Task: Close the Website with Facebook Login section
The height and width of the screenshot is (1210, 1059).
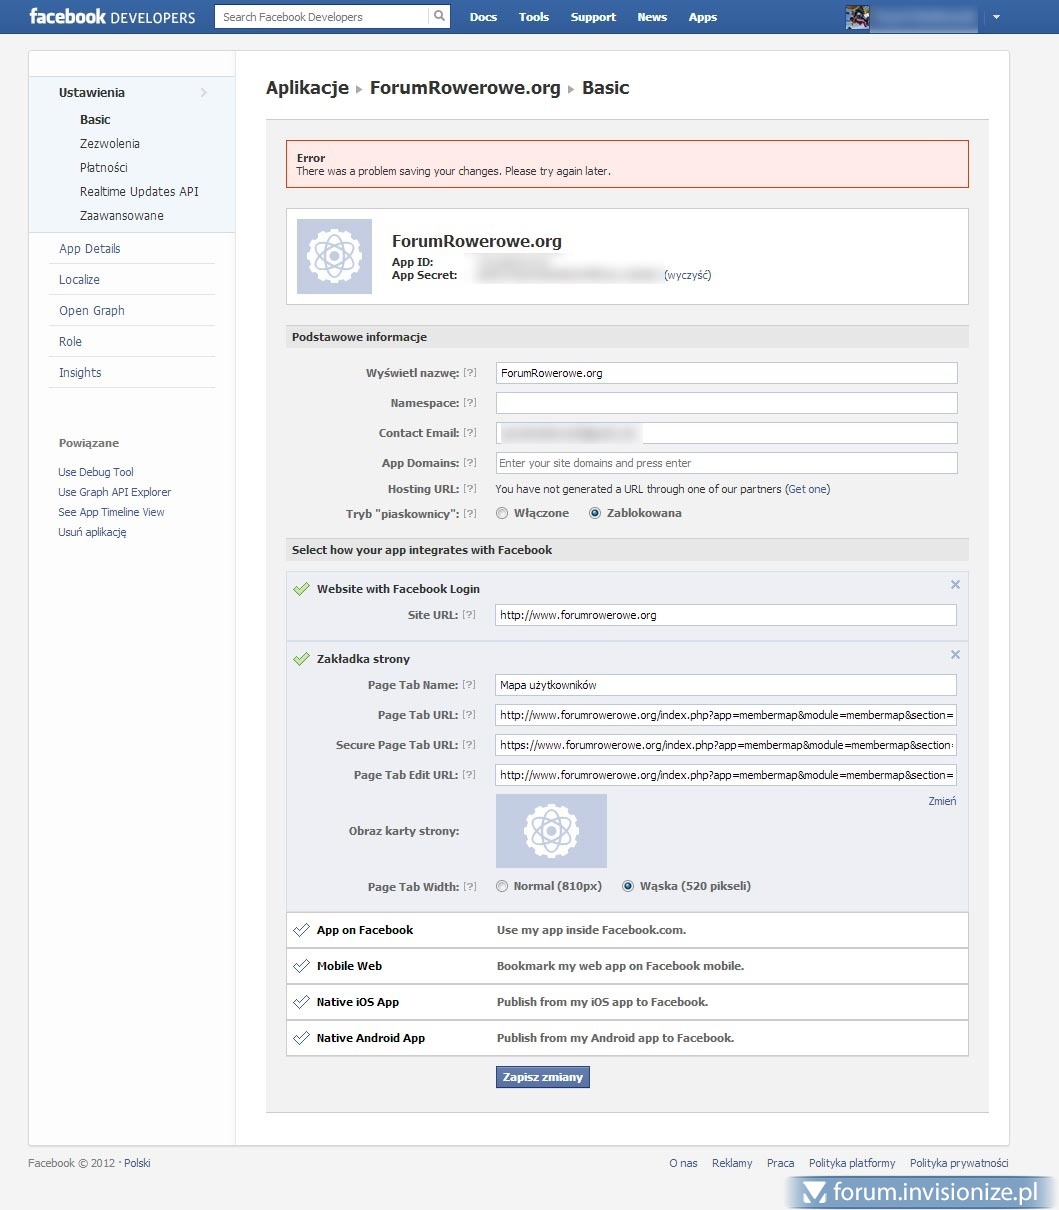Action: (955, 585)
